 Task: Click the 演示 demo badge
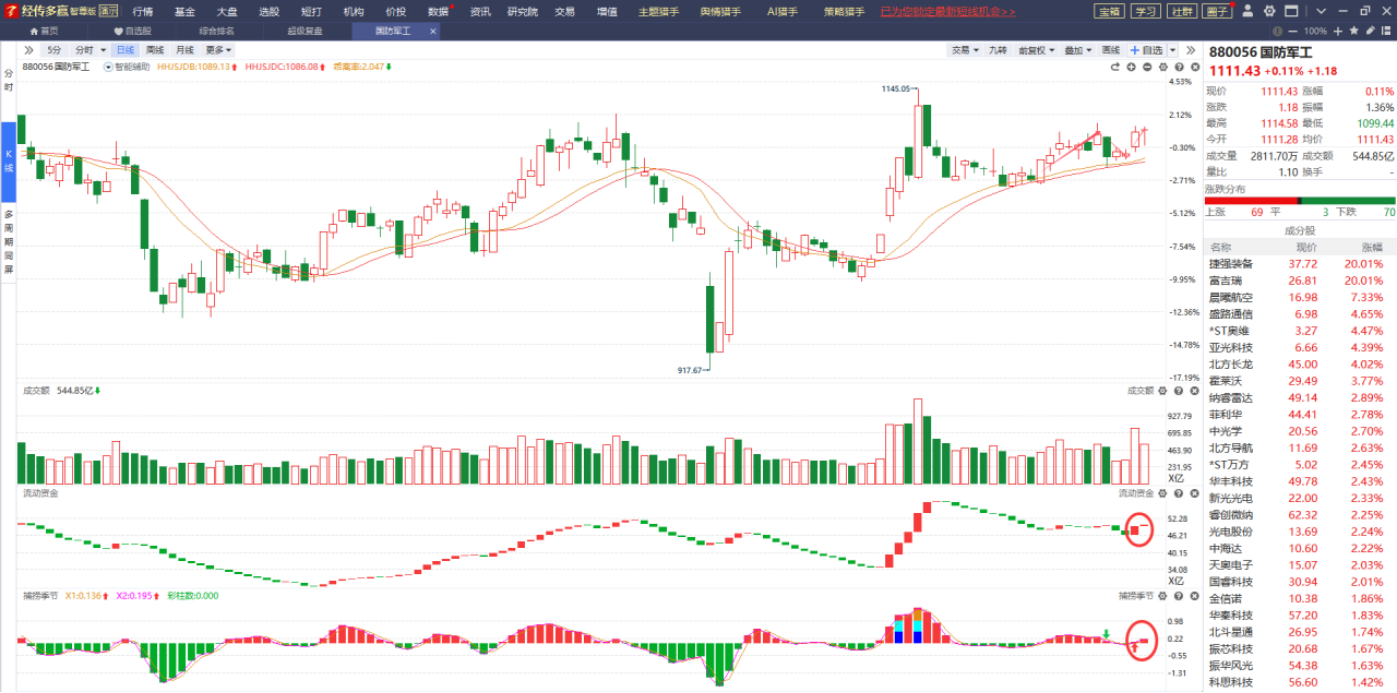pos(108,12)
